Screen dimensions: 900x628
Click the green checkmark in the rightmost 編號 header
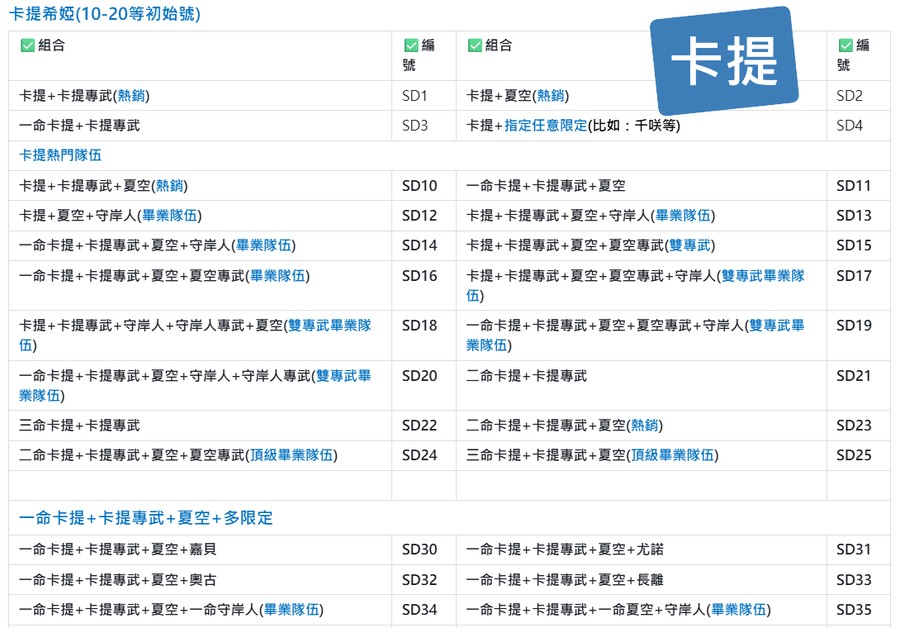tap(845, 45)
